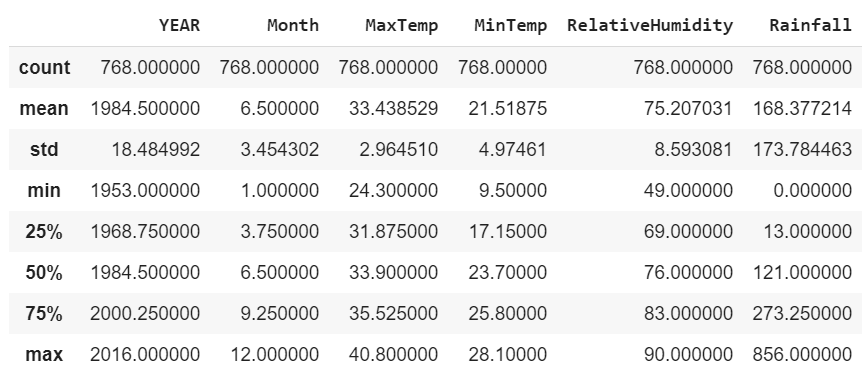Click the std row label
The width and height of the screenshot is (864, 376).
tap(44, 149)
